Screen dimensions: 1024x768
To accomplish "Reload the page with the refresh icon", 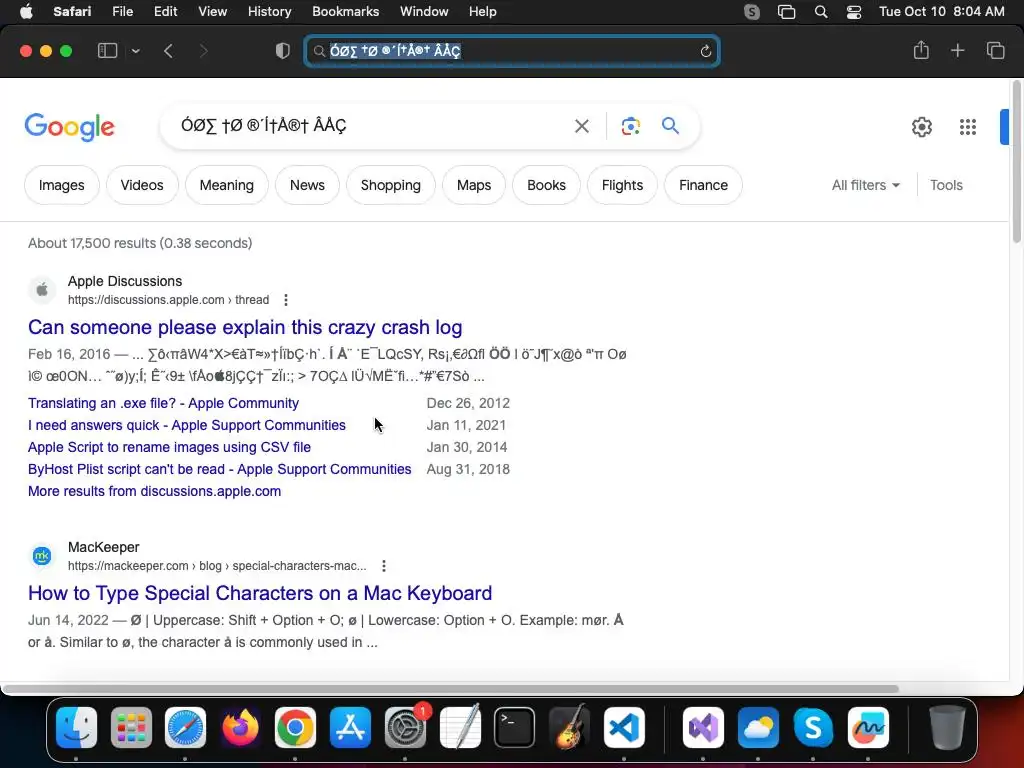I will 705,51.
